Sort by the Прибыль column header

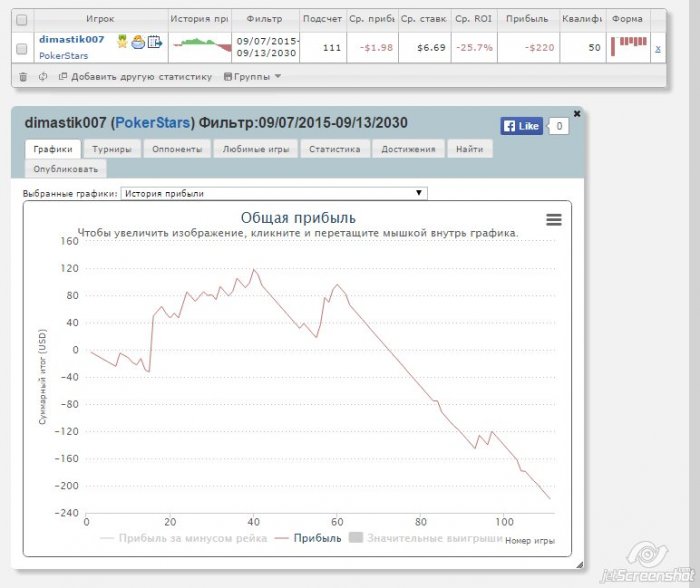point(527,19)
